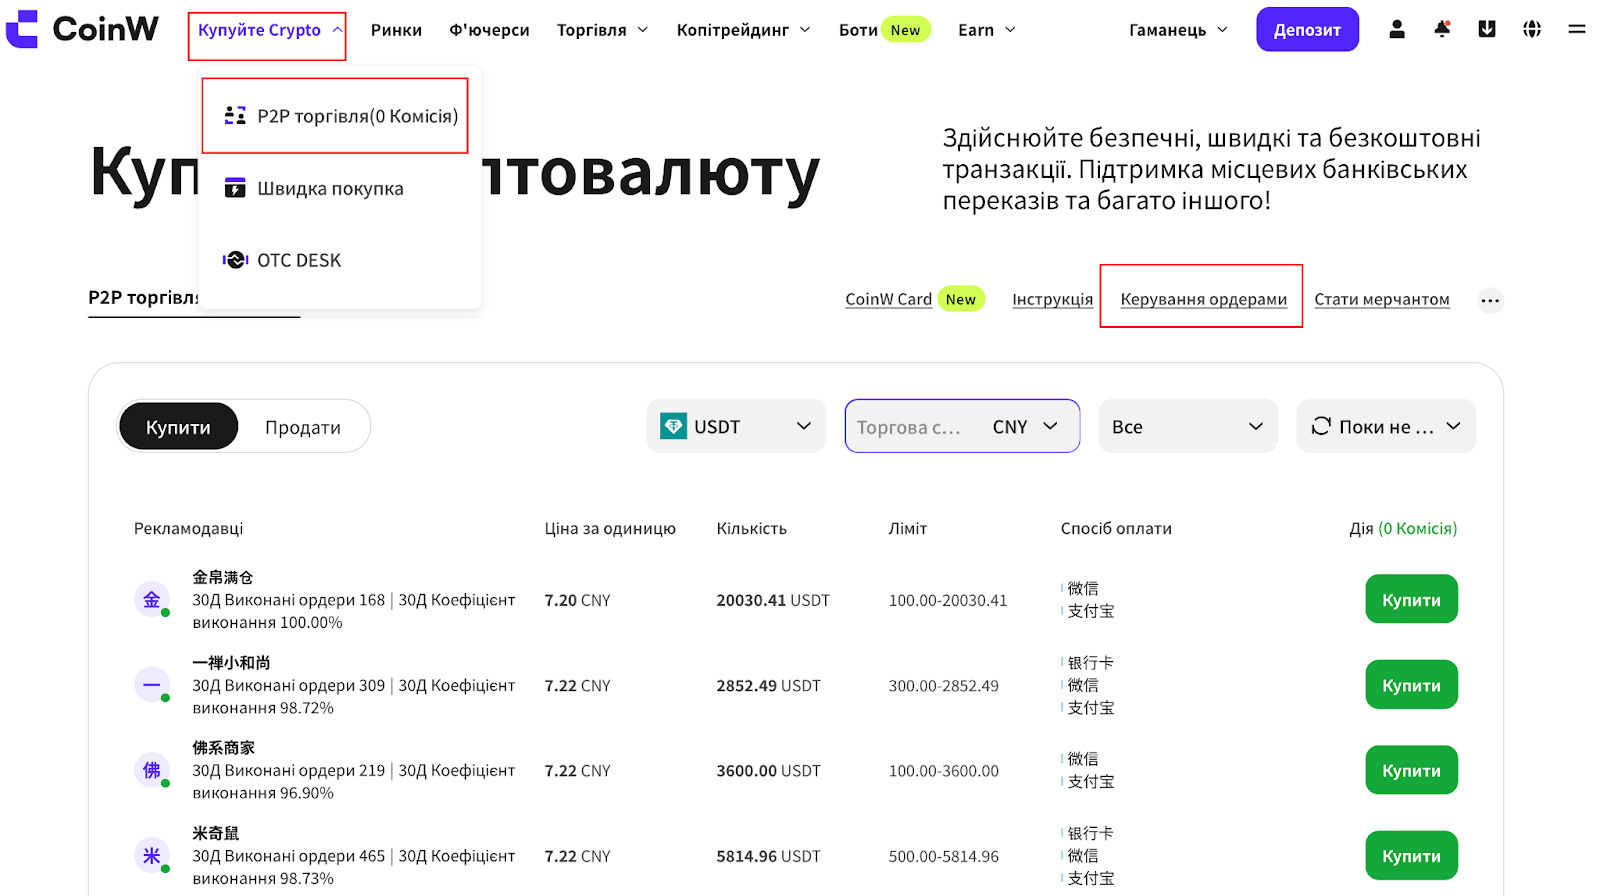Switch to the Продати toggle

pos(303,427)
